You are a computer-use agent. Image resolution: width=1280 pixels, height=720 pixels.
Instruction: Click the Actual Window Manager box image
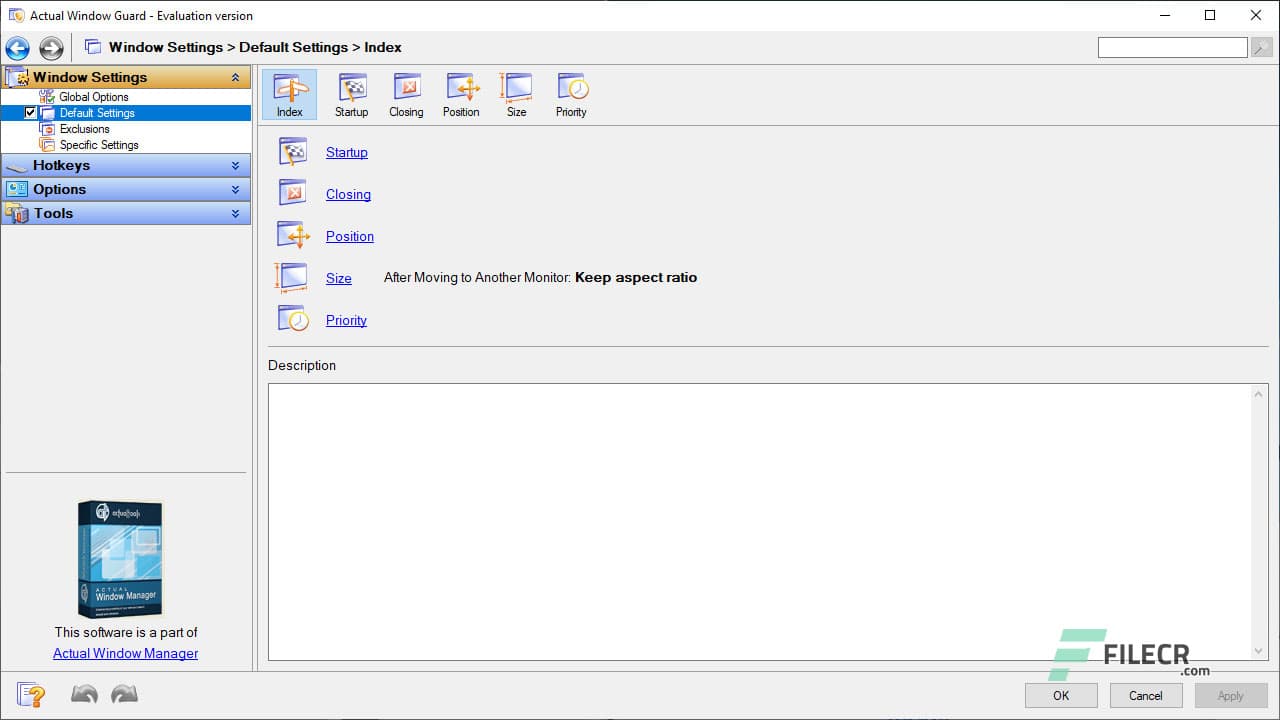click(120, 558)
